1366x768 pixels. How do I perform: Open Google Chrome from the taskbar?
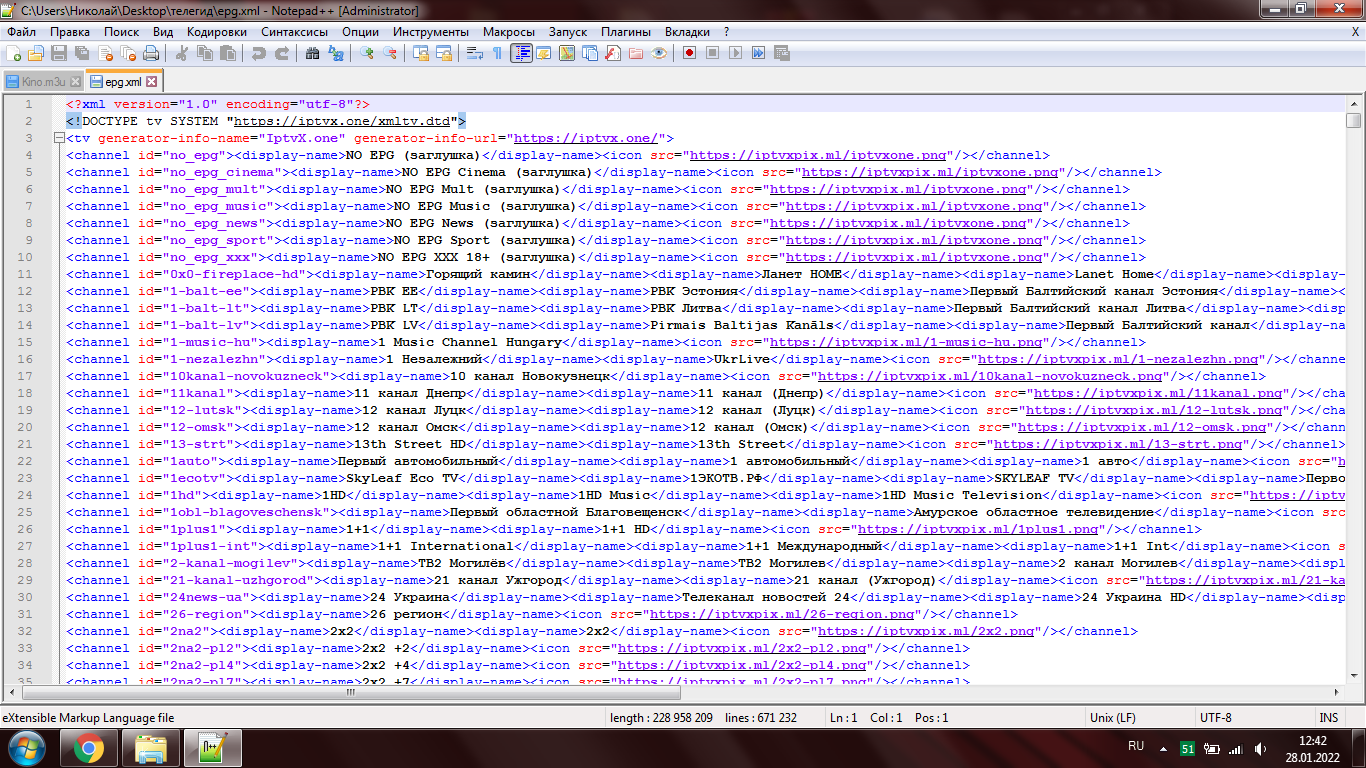(89, 748)
